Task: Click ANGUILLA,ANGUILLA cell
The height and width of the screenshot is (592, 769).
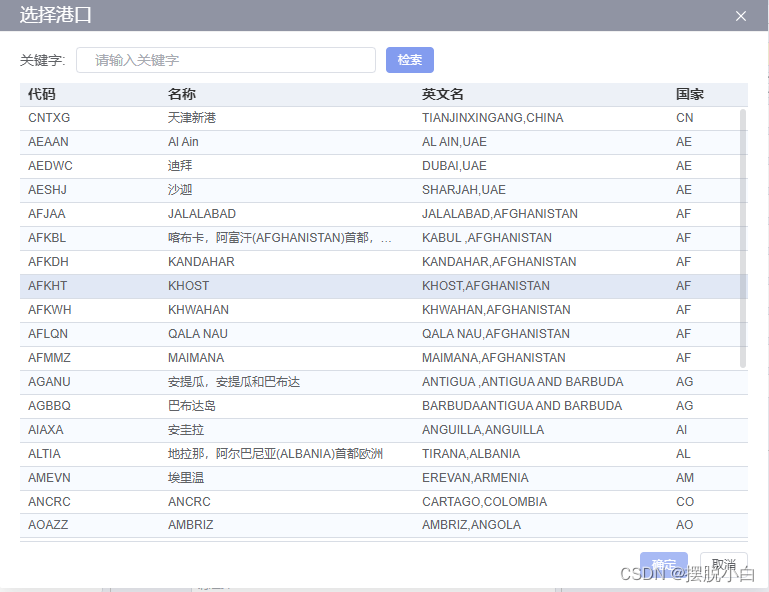Action: click(x=483, y=430)
